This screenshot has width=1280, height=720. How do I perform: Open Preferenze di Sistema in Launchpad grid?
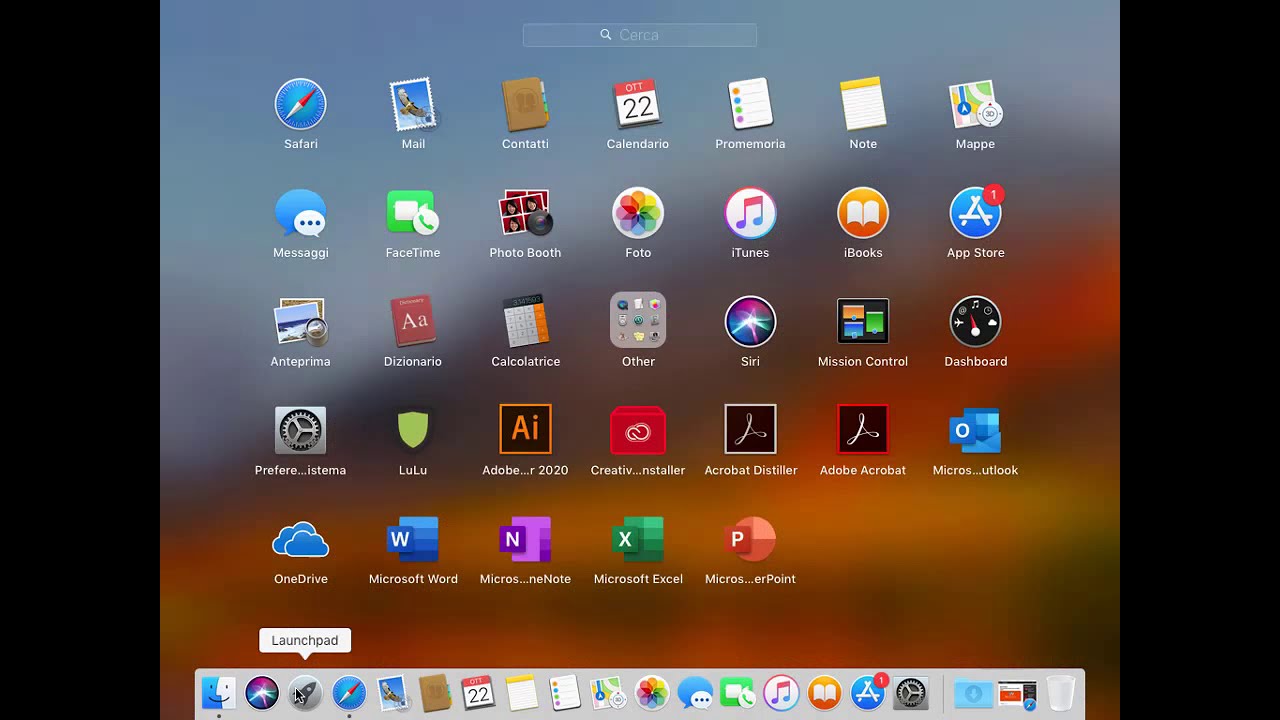300,431
